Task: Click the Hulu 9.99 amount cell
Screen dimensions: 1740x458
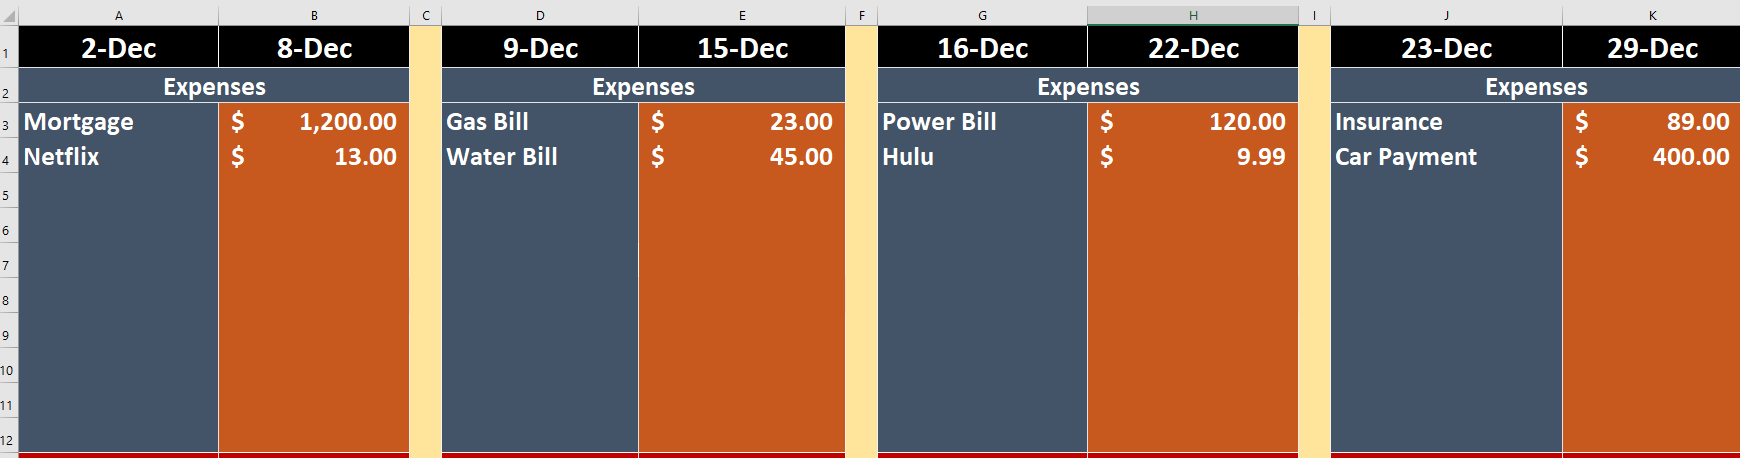Action: click(x=1193, y=156)
